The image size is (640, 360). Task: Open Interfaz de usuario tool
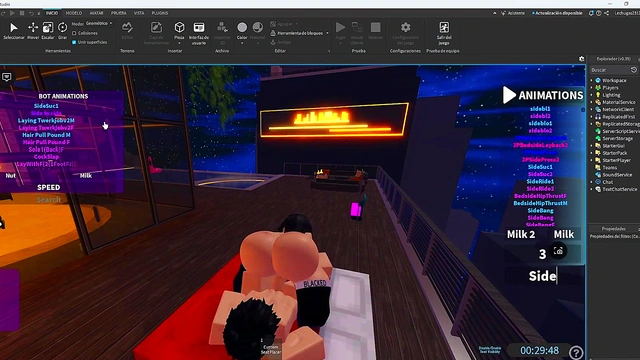pyautogui.click(x=199, y=33)
